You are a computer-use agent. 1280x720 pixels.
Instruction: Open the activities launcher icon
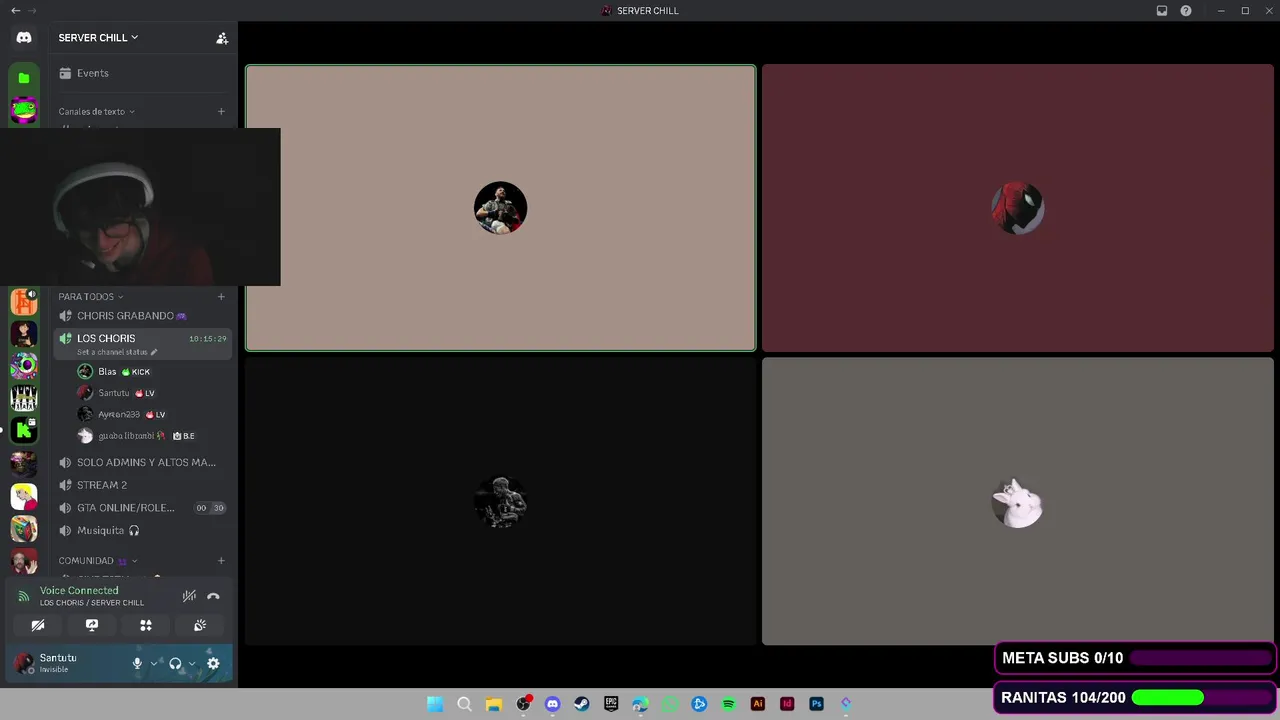tap(146, 625)
